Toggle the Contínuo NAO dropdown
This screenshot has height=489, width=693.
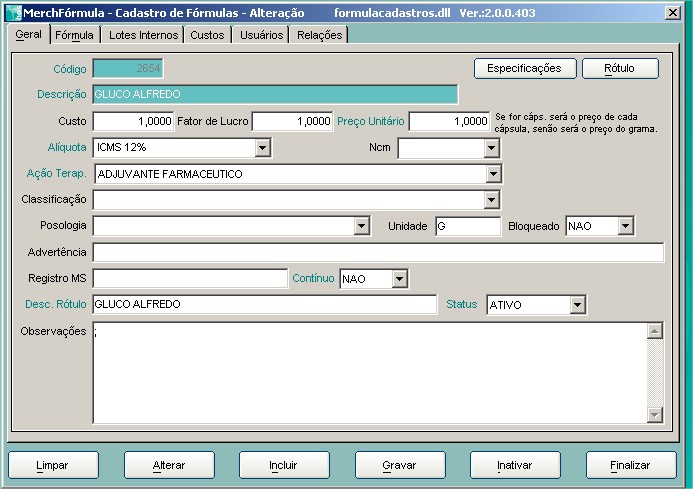click(x=399, y=278)
